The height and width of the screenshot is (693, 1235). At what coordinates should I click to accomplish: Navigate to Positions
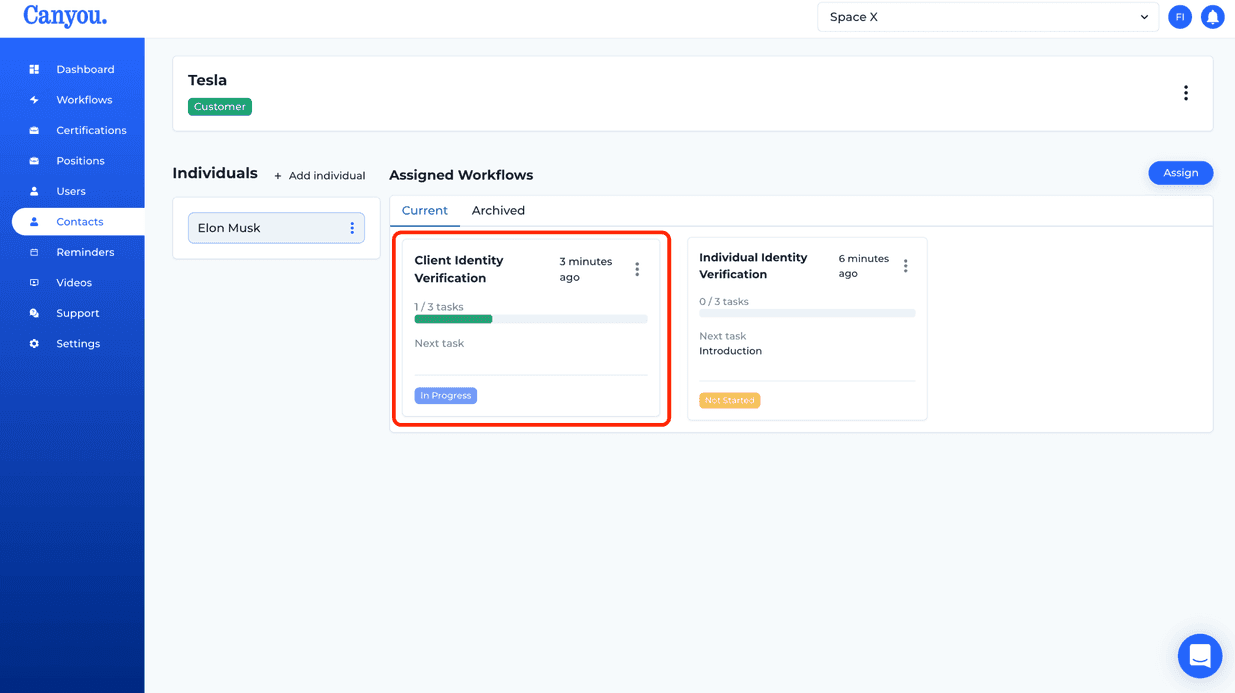coord(80,160)
